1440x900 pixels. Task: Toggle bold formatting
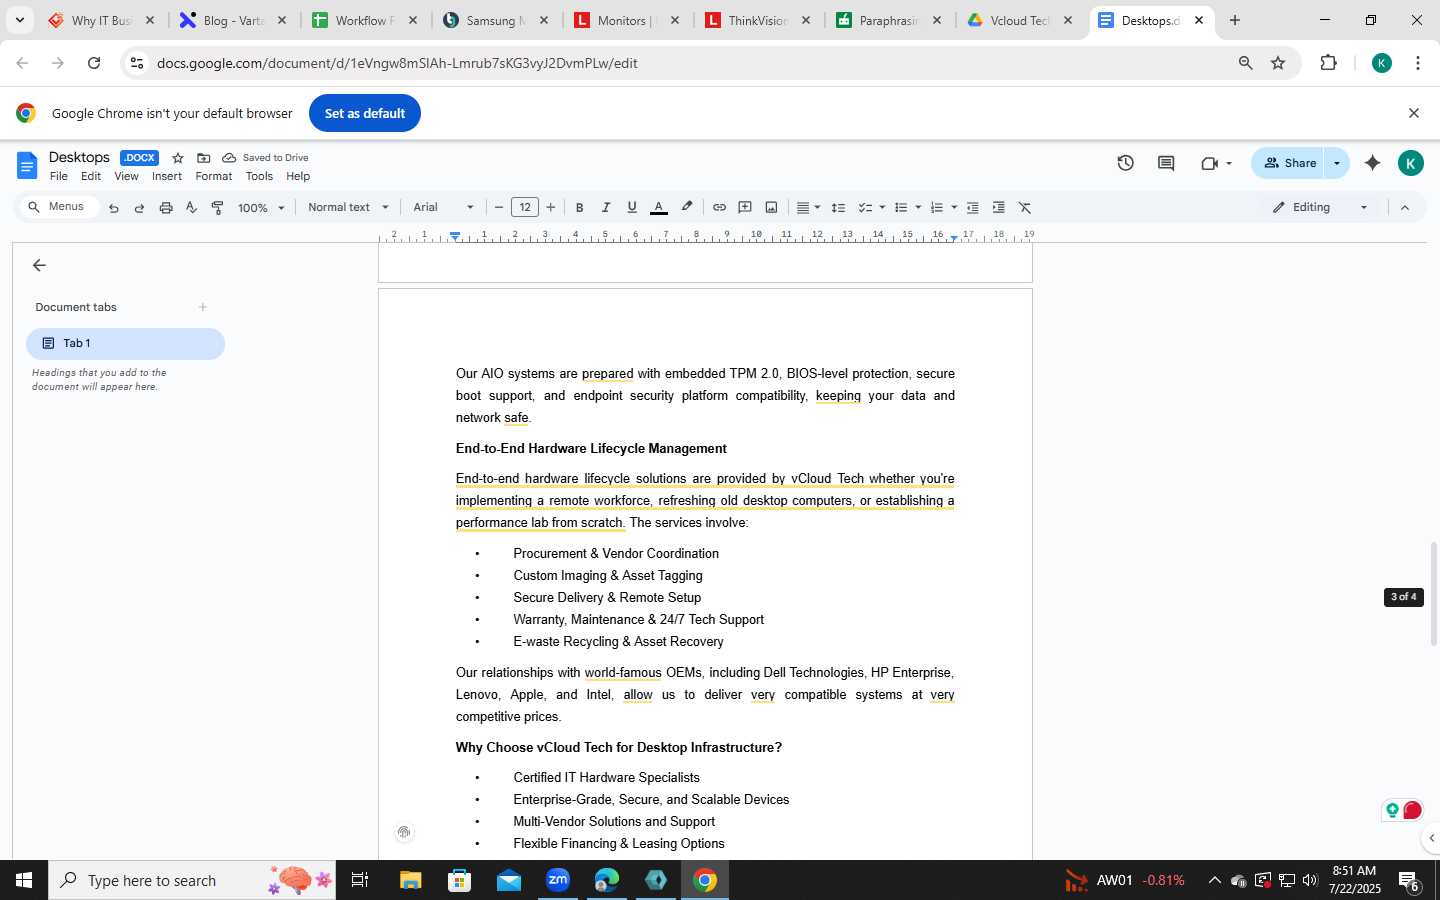click(x=579, y=208)
